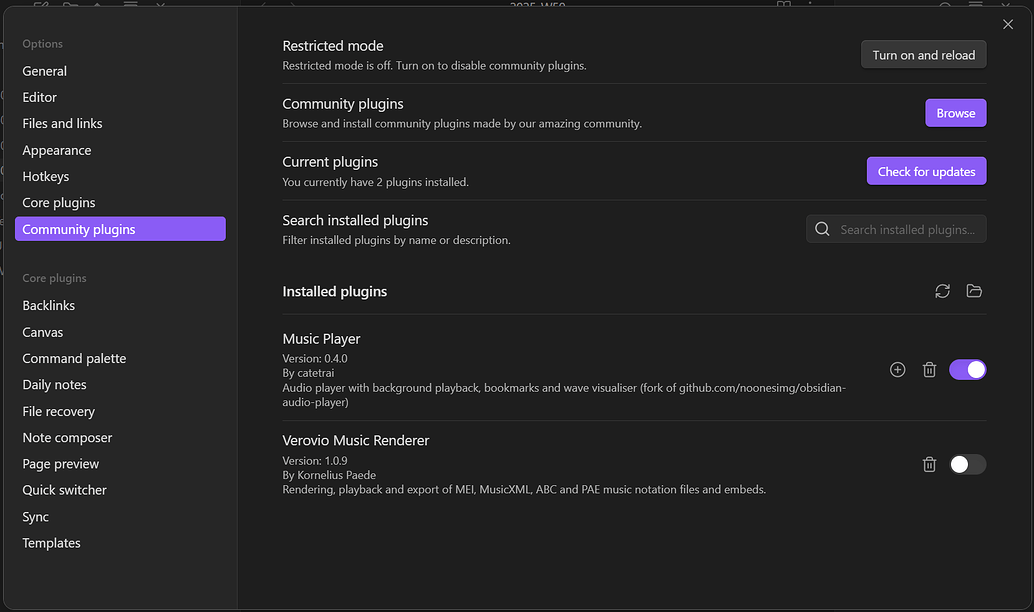Close the settings dialog
The width and height of the screenshot is (1034, 612).
point(1008,24)
